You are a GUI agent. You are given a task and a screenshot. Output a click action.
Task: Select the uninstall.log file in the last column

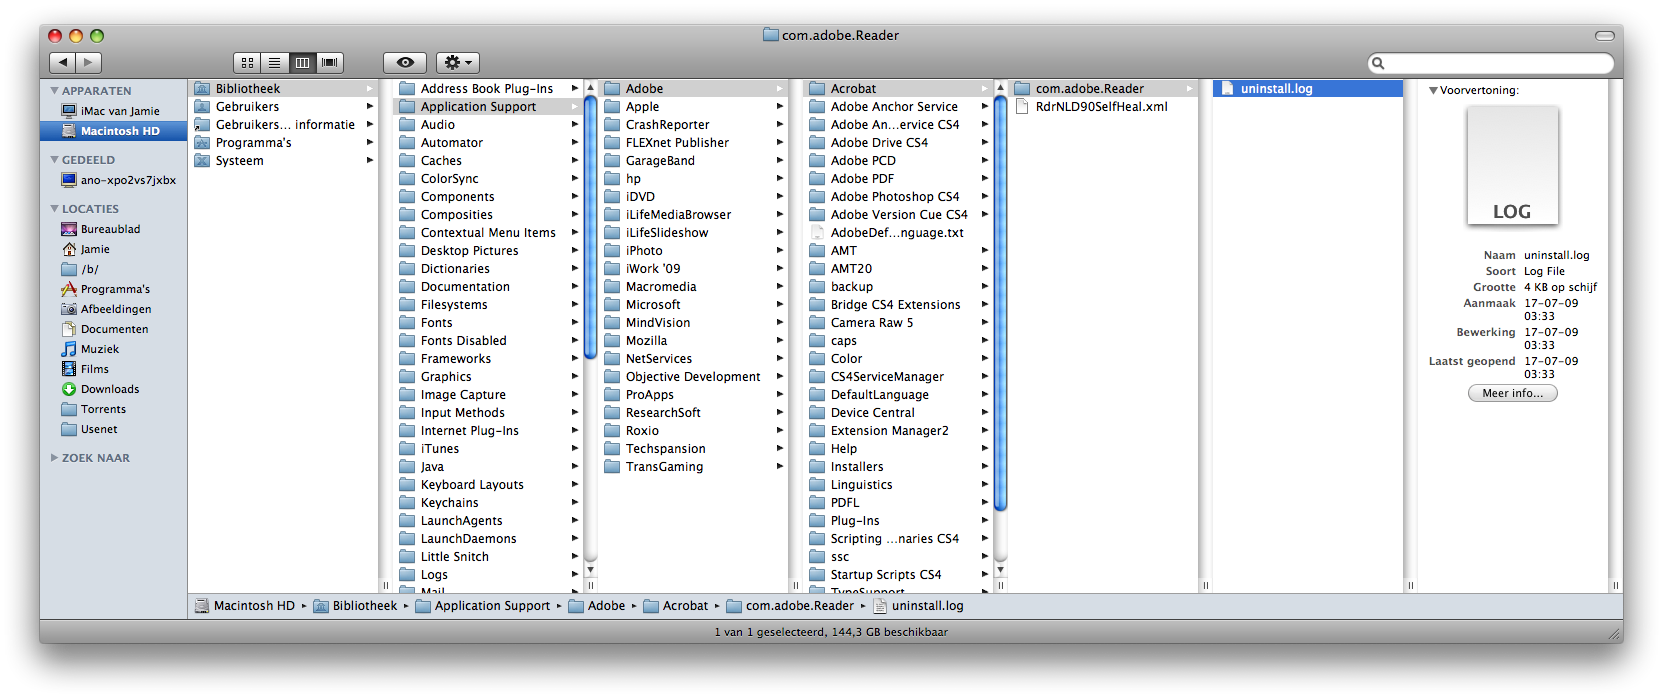pos(1308,89)
